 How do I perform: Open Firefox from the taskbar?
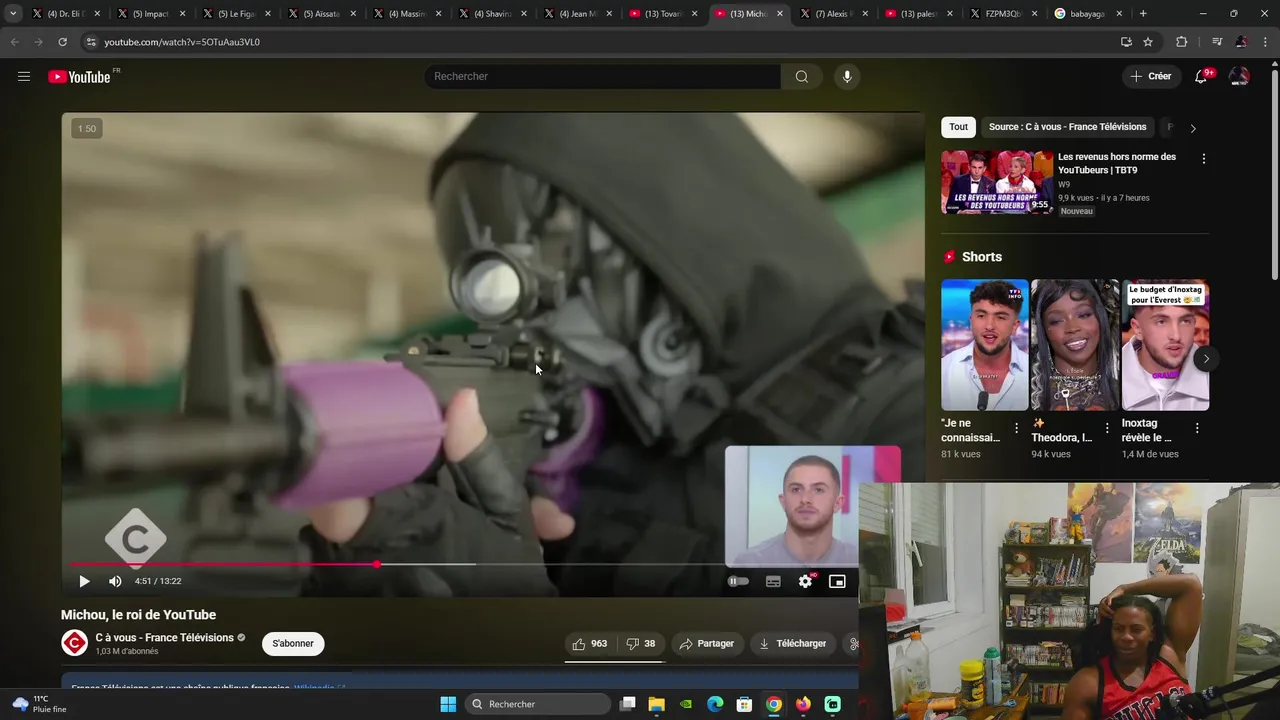[803, 704]
